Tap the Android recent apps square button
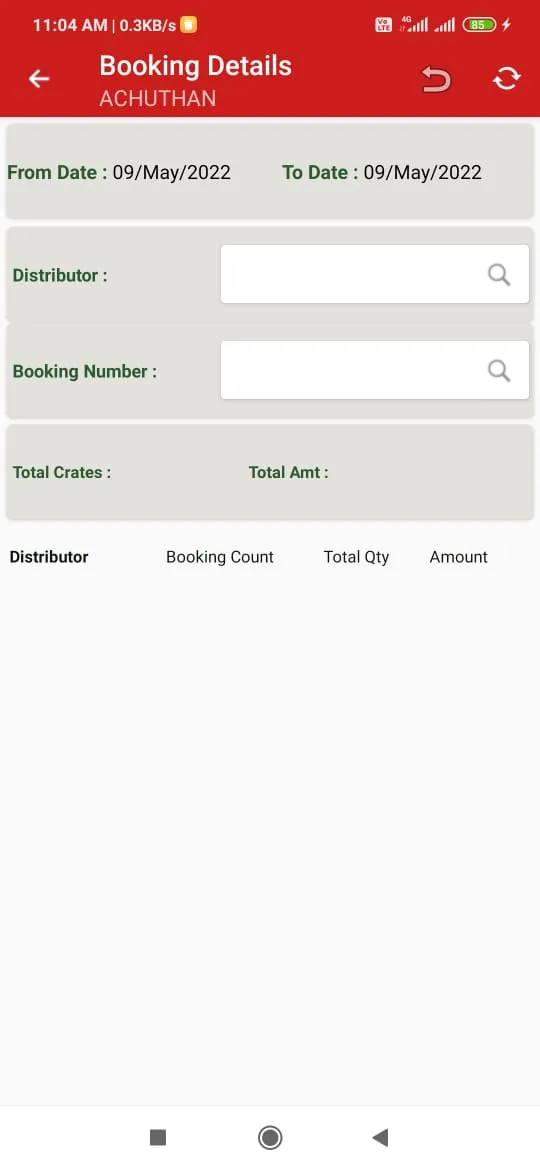The image size is (540, 1170). [157, 1137]
